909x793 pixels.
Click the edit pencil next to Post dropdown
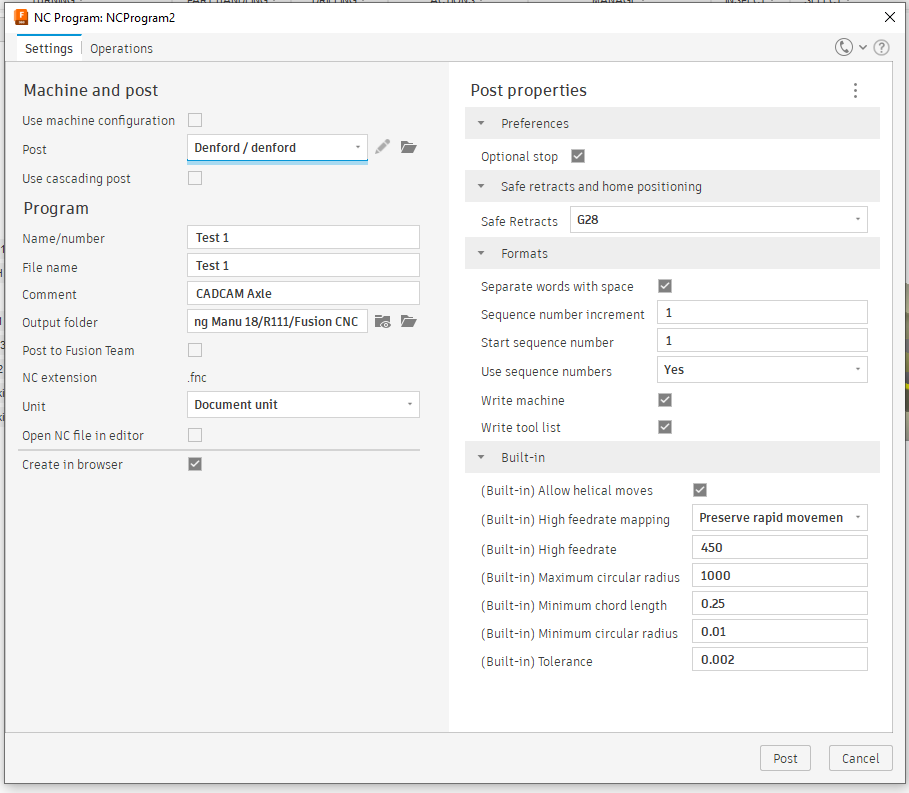[x=383, y=146]
